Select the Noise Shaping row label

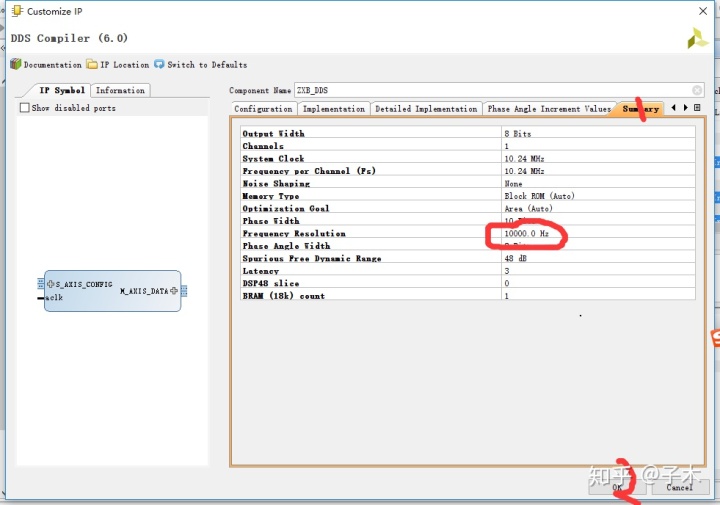click(x=276, y=184)
